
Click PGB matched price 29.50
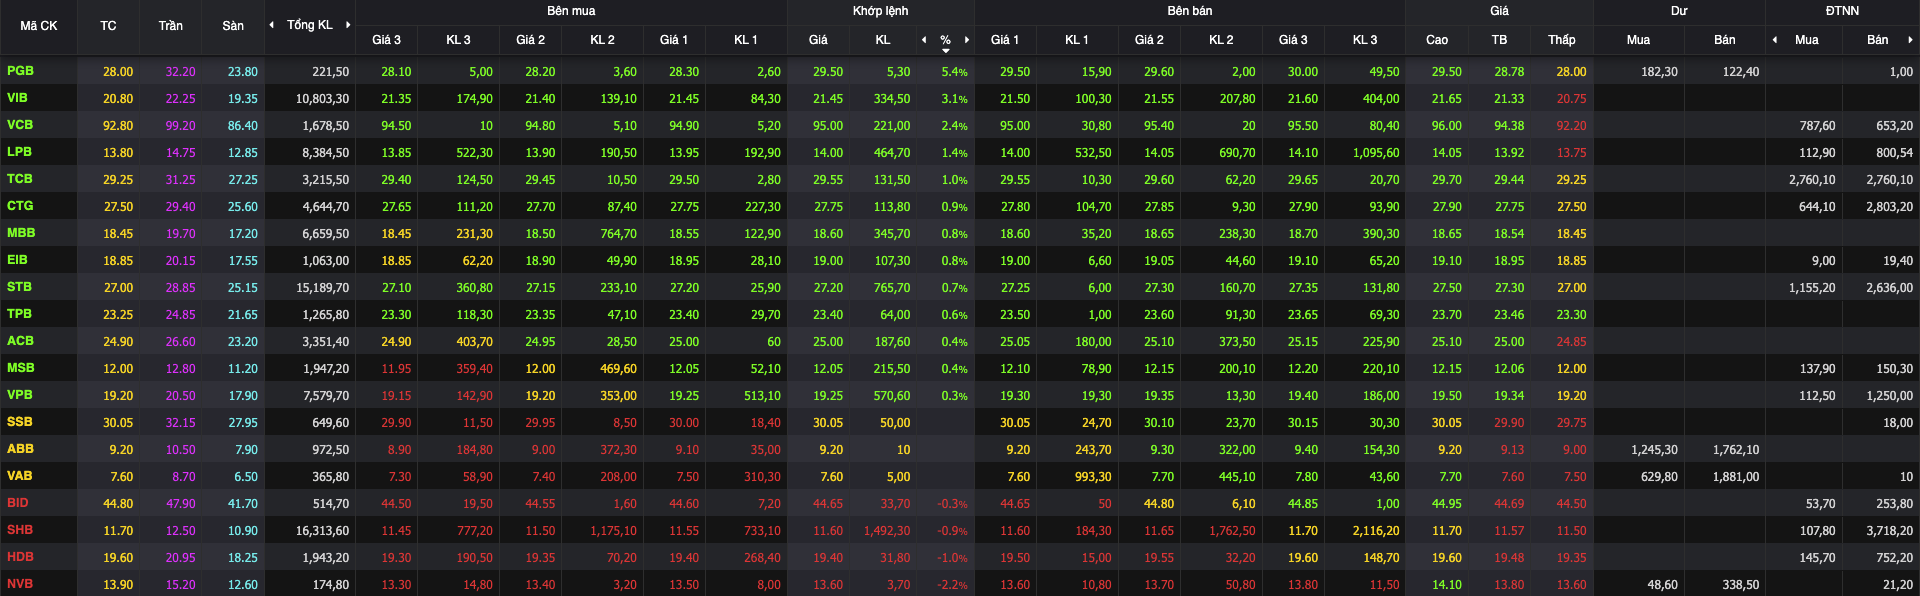click(x=828, y=72)
